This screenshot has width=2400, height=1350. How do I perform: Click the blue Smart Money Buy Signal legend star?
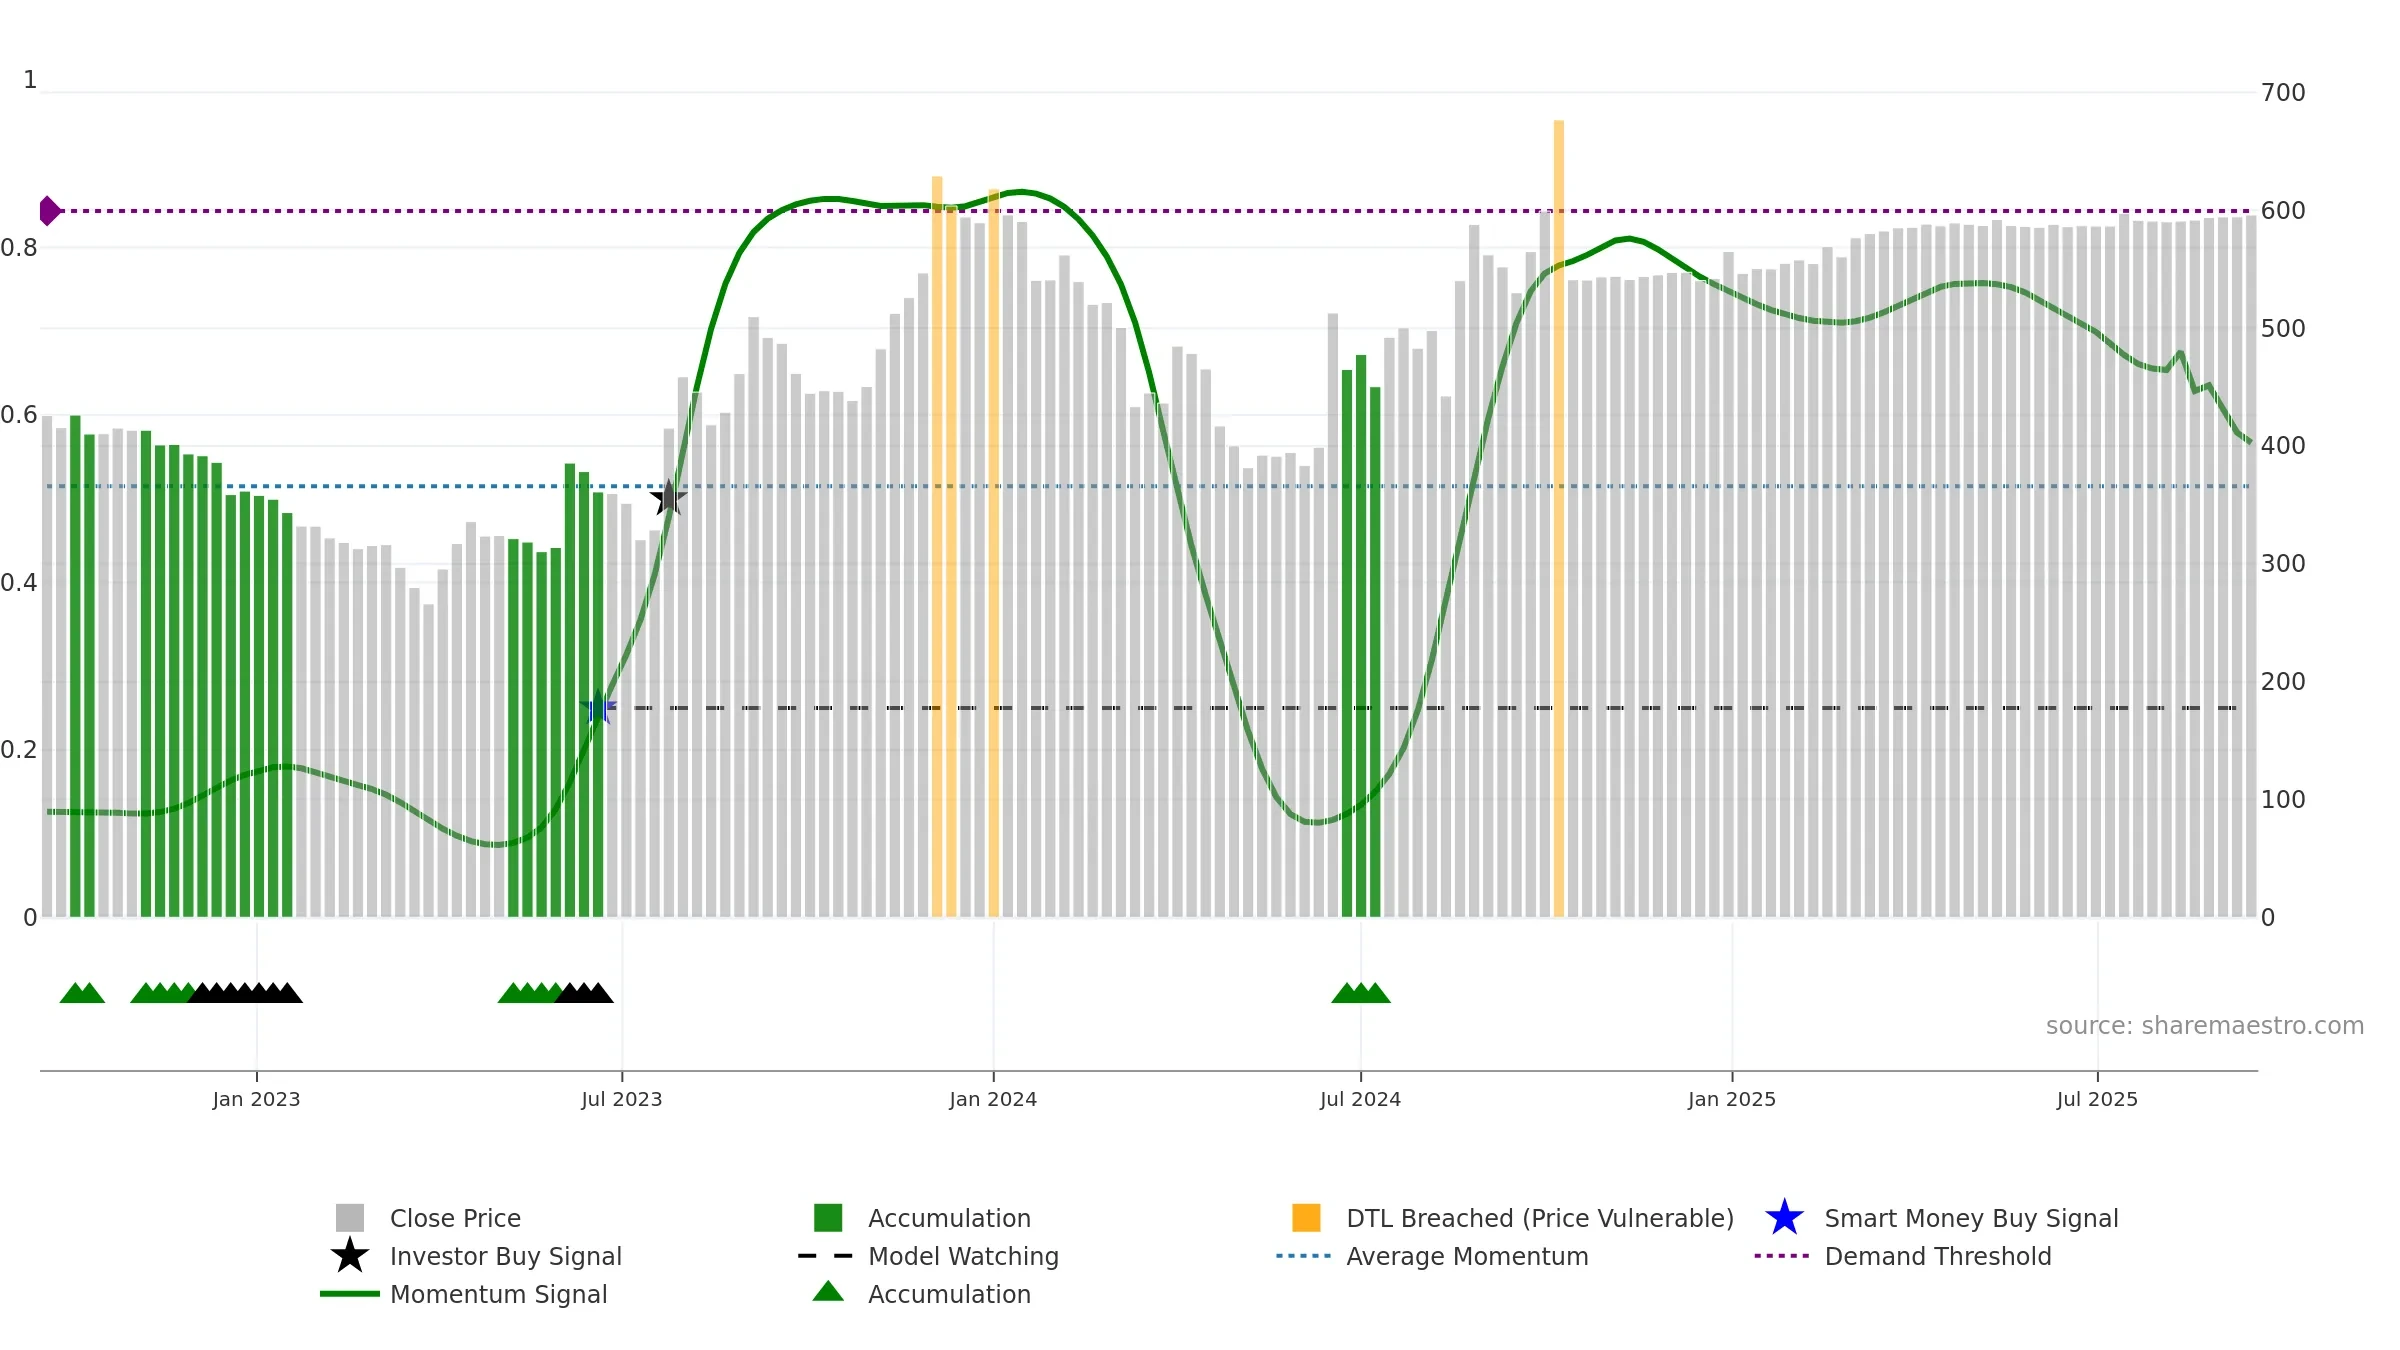coord(1784,1218)
